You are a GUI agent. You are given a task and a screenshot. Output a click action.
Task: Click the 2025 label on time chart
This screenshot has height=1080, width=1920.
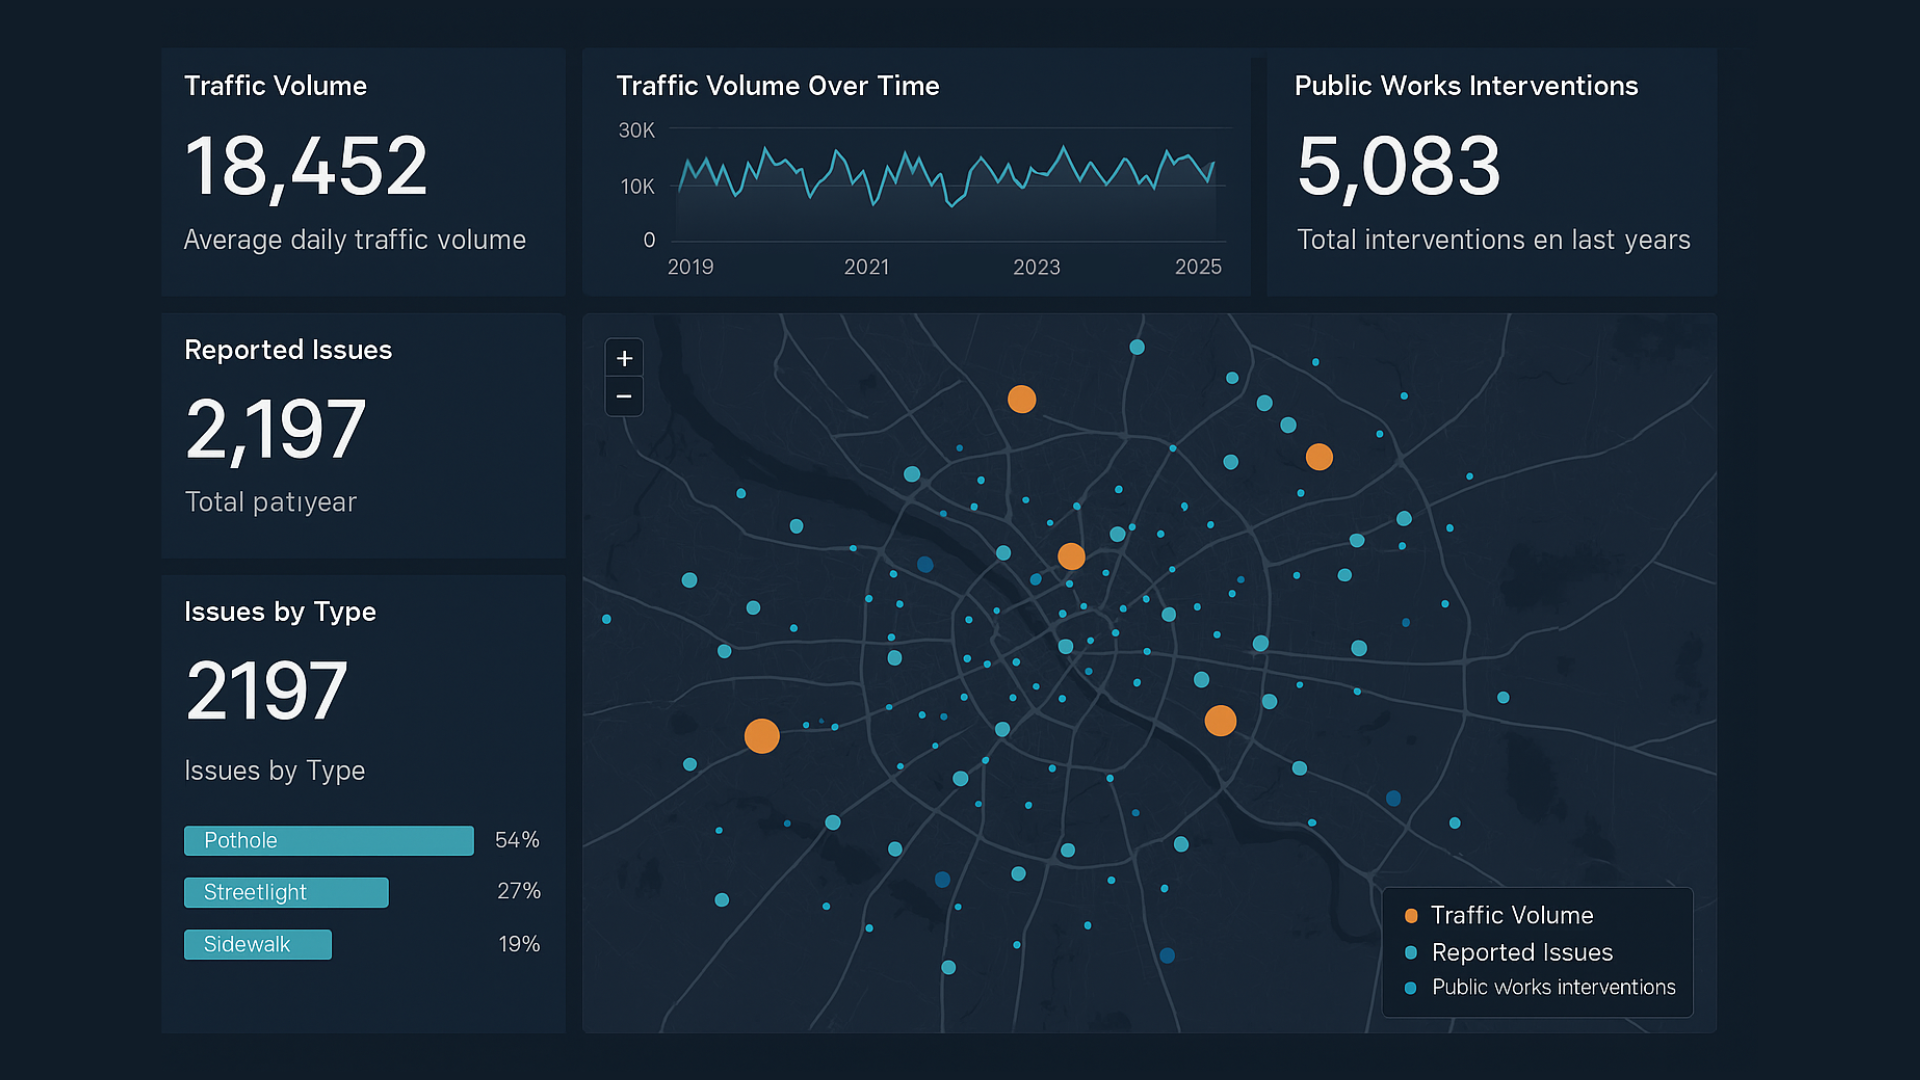pyautogui.click(x=1198, y=267)
